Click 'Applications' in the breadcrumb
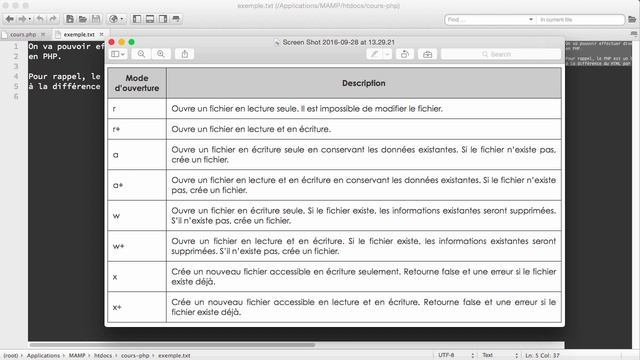The width and height of the screenshot is (640, 360). 43,356
